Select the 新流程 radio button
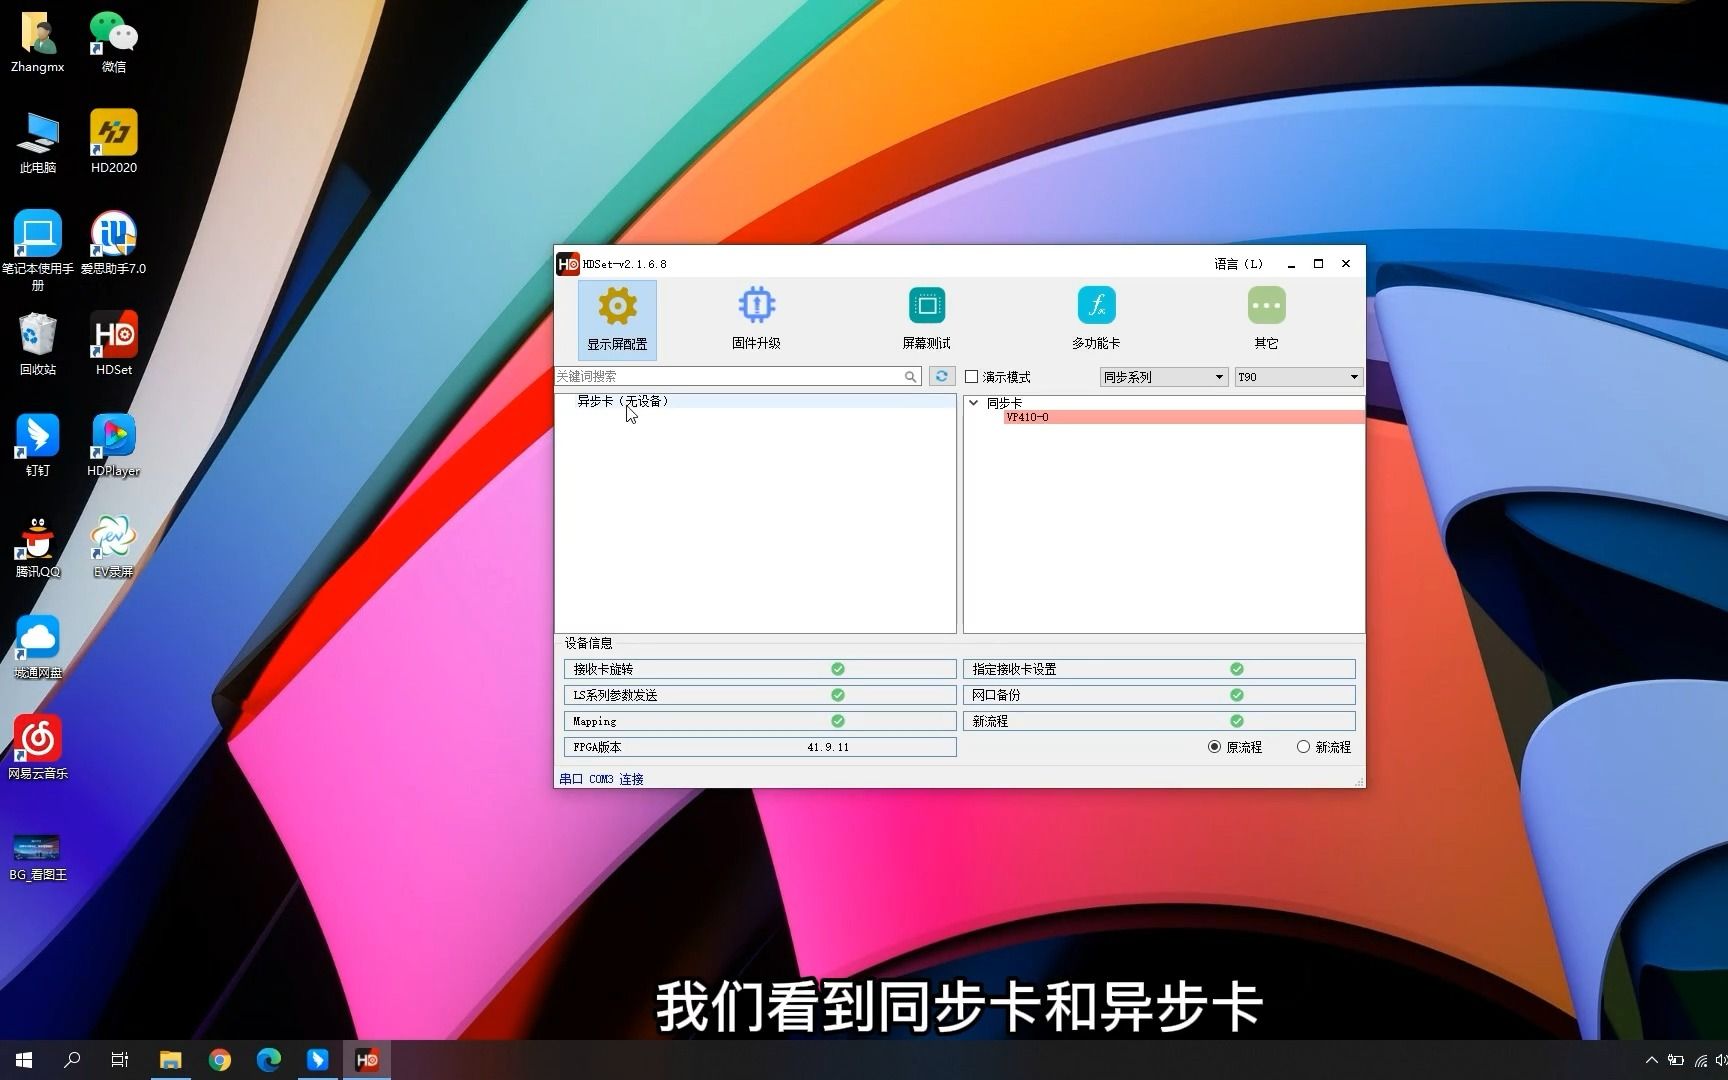The height and width of the screenshot is (1080, 1728). pos(1303,747)
